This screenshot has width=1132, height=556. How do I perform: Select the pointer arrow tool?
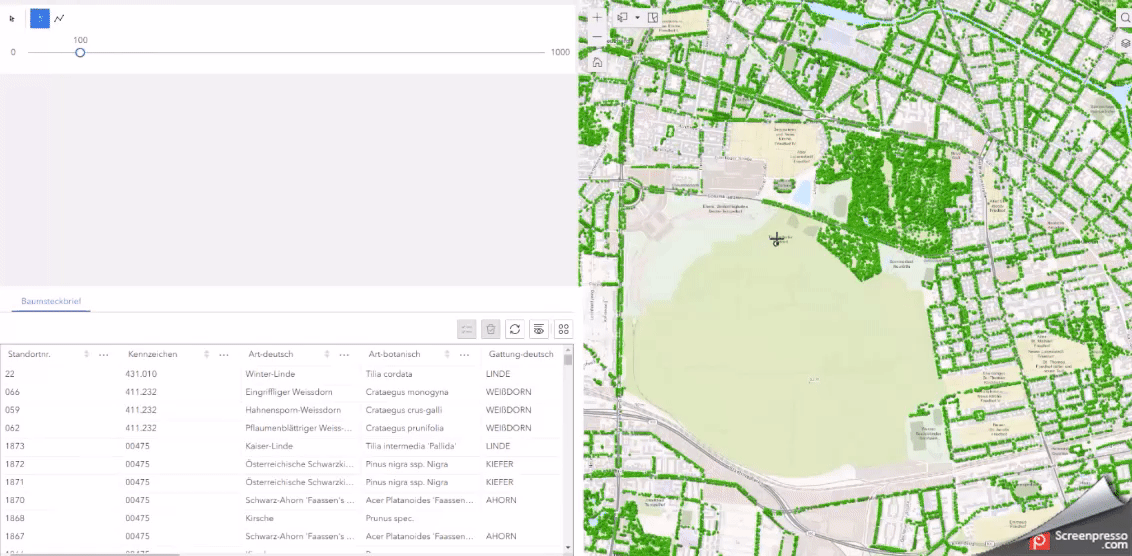12,19
